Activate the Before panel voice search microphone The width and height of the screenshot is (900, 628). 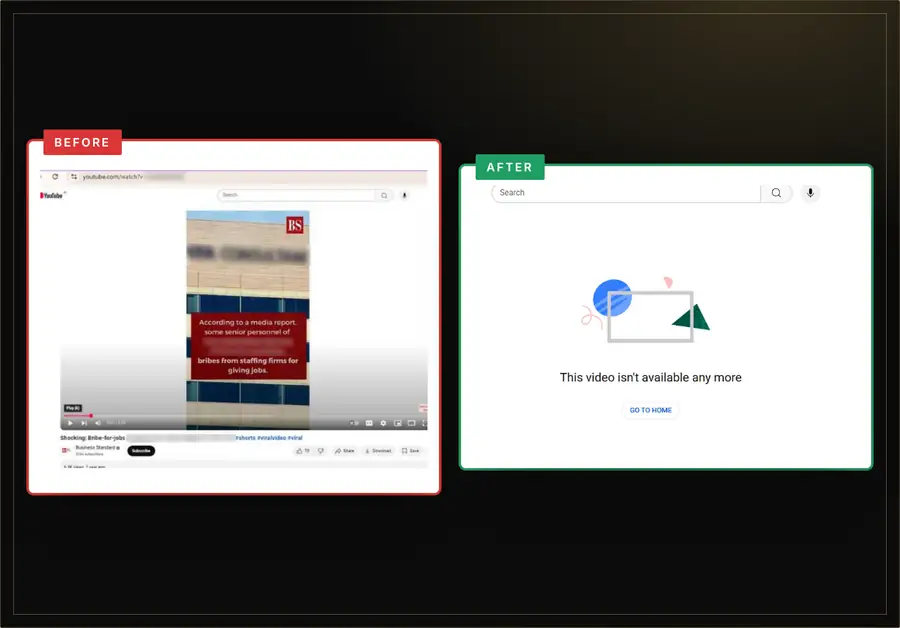coord(404,196)
